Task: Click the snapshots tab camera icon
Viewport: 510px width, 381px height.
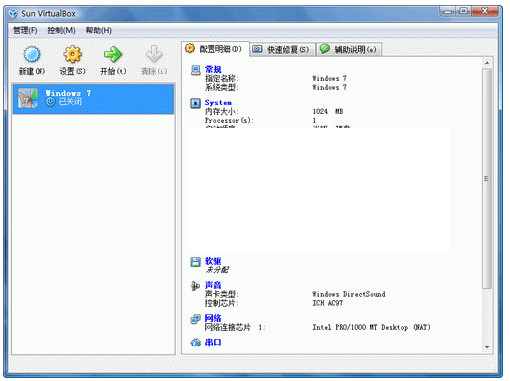Action: click(257, 49)
